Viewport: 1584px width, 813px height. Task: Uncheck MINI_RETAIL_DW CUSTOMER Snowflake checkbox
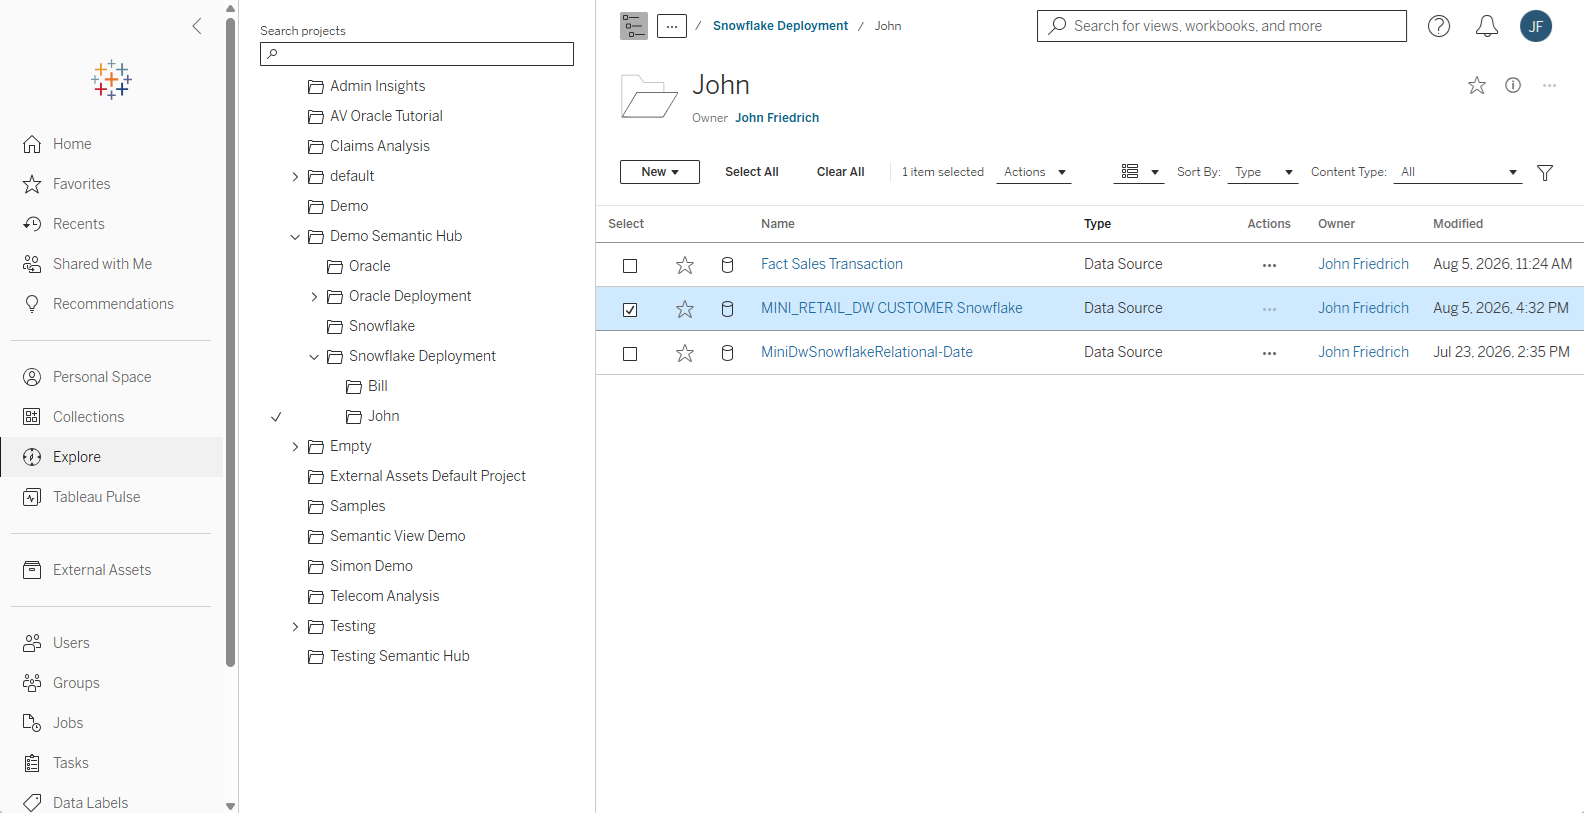tap(630, 310)
